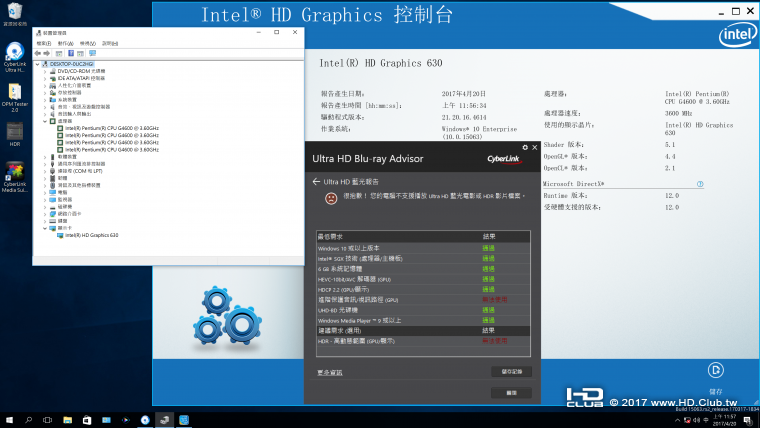Open the File (F) menu in Device Manager

[x=44, y=44]
